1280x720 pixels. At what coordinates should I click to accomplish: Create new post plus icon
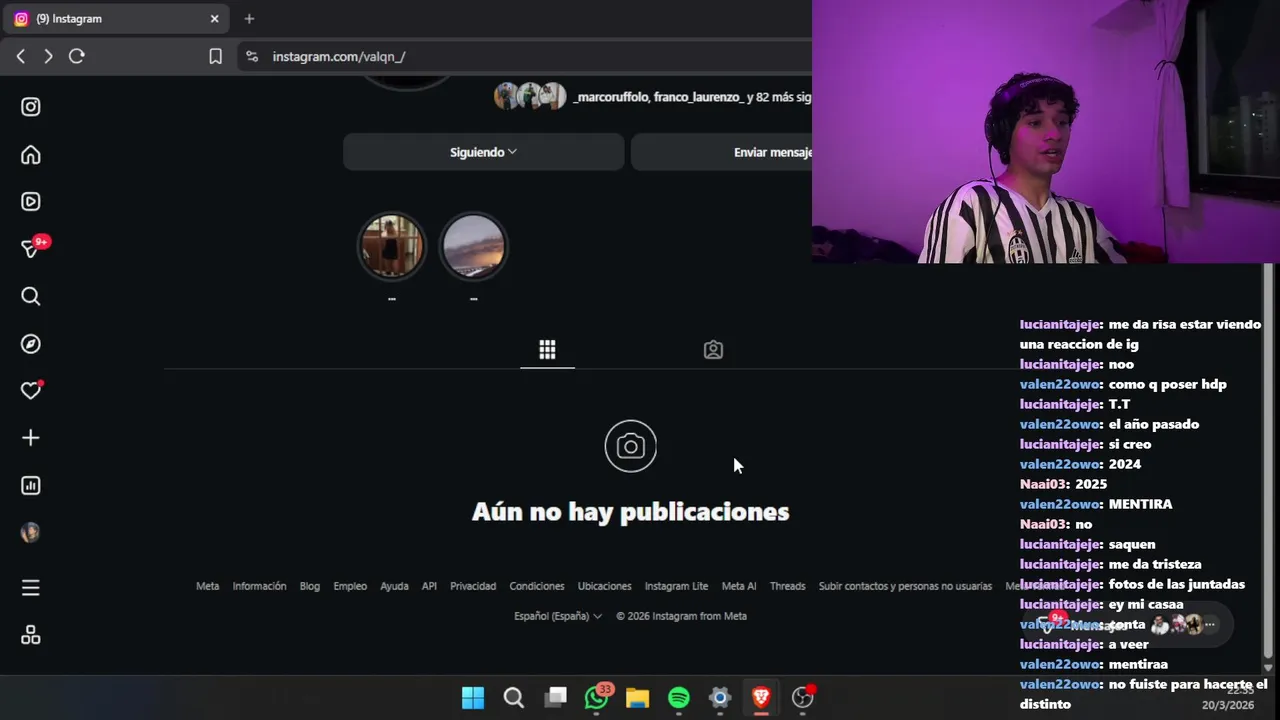(31, 438)
